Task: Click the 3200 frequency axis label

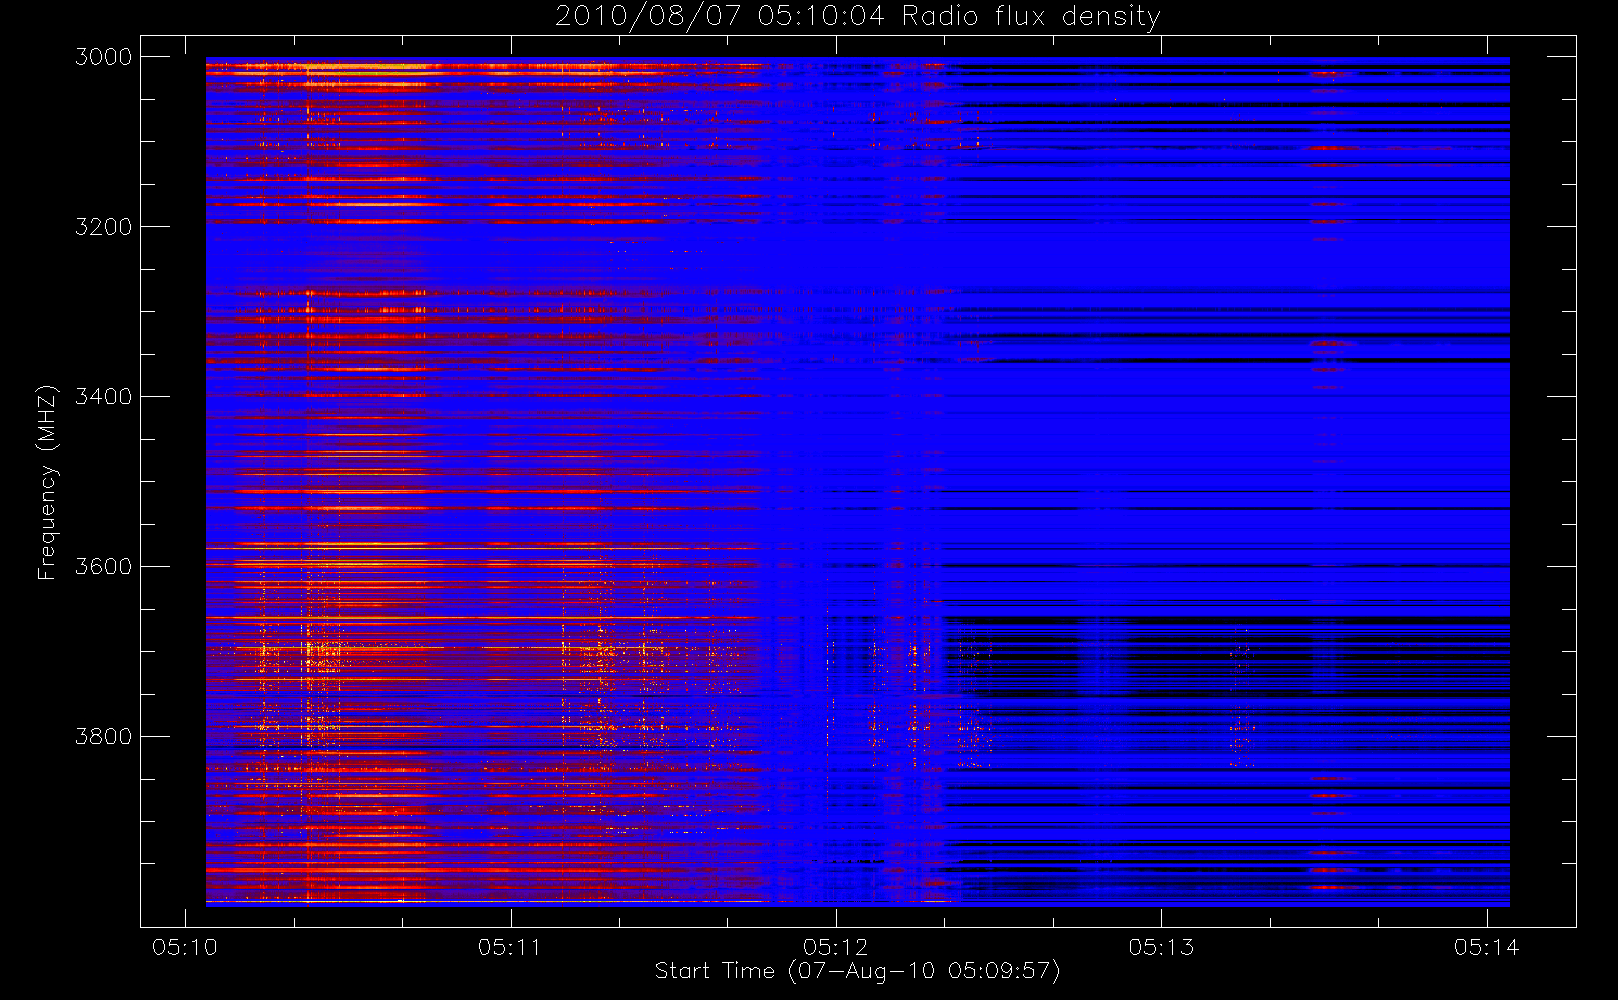Action: [104, 227]
